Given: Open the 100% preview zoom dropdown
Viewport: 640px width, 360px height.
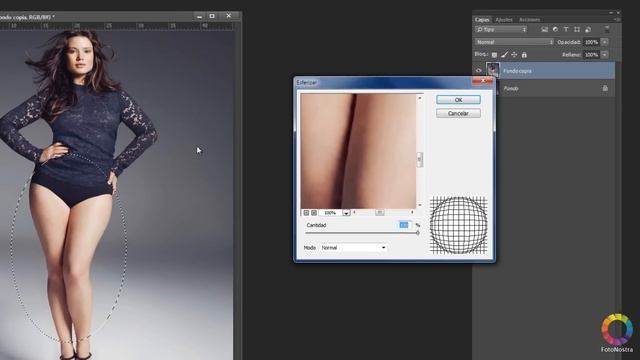Looking at the screenshot, I should [346, 213].
